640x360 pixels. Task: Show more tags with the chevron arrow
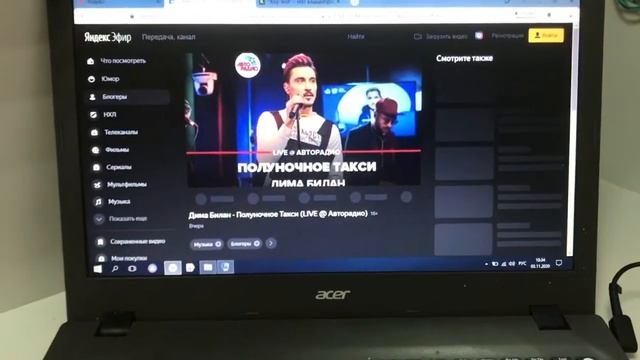pos(271,243)
